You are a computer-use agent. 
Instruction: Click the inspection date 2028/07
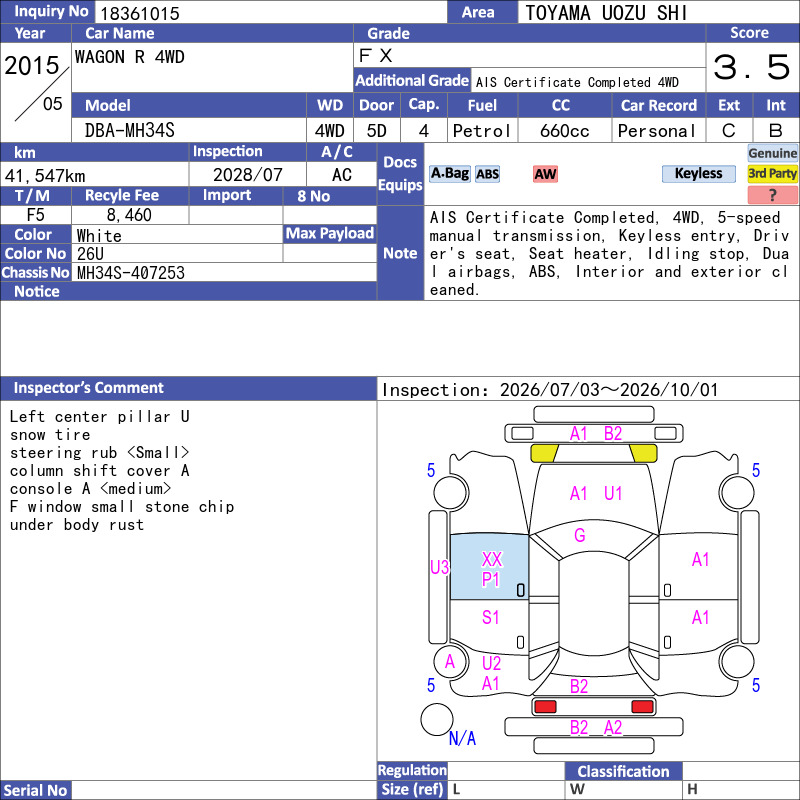click(247, 175)
